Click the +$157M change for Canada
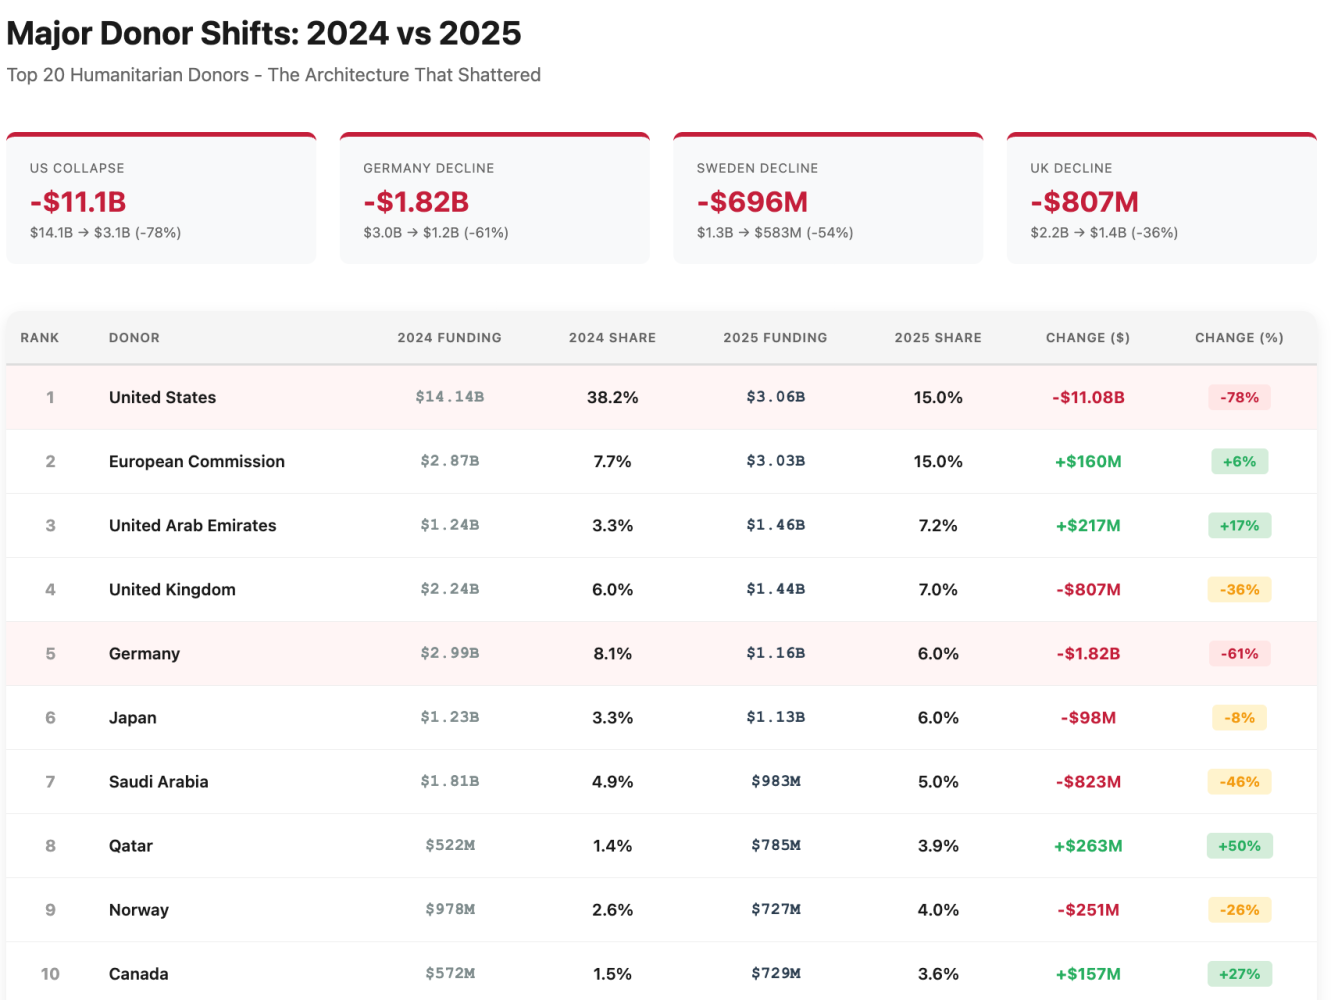Screen dimensions: 1331x1000 pyautogui.click(x=1088, y=973)
